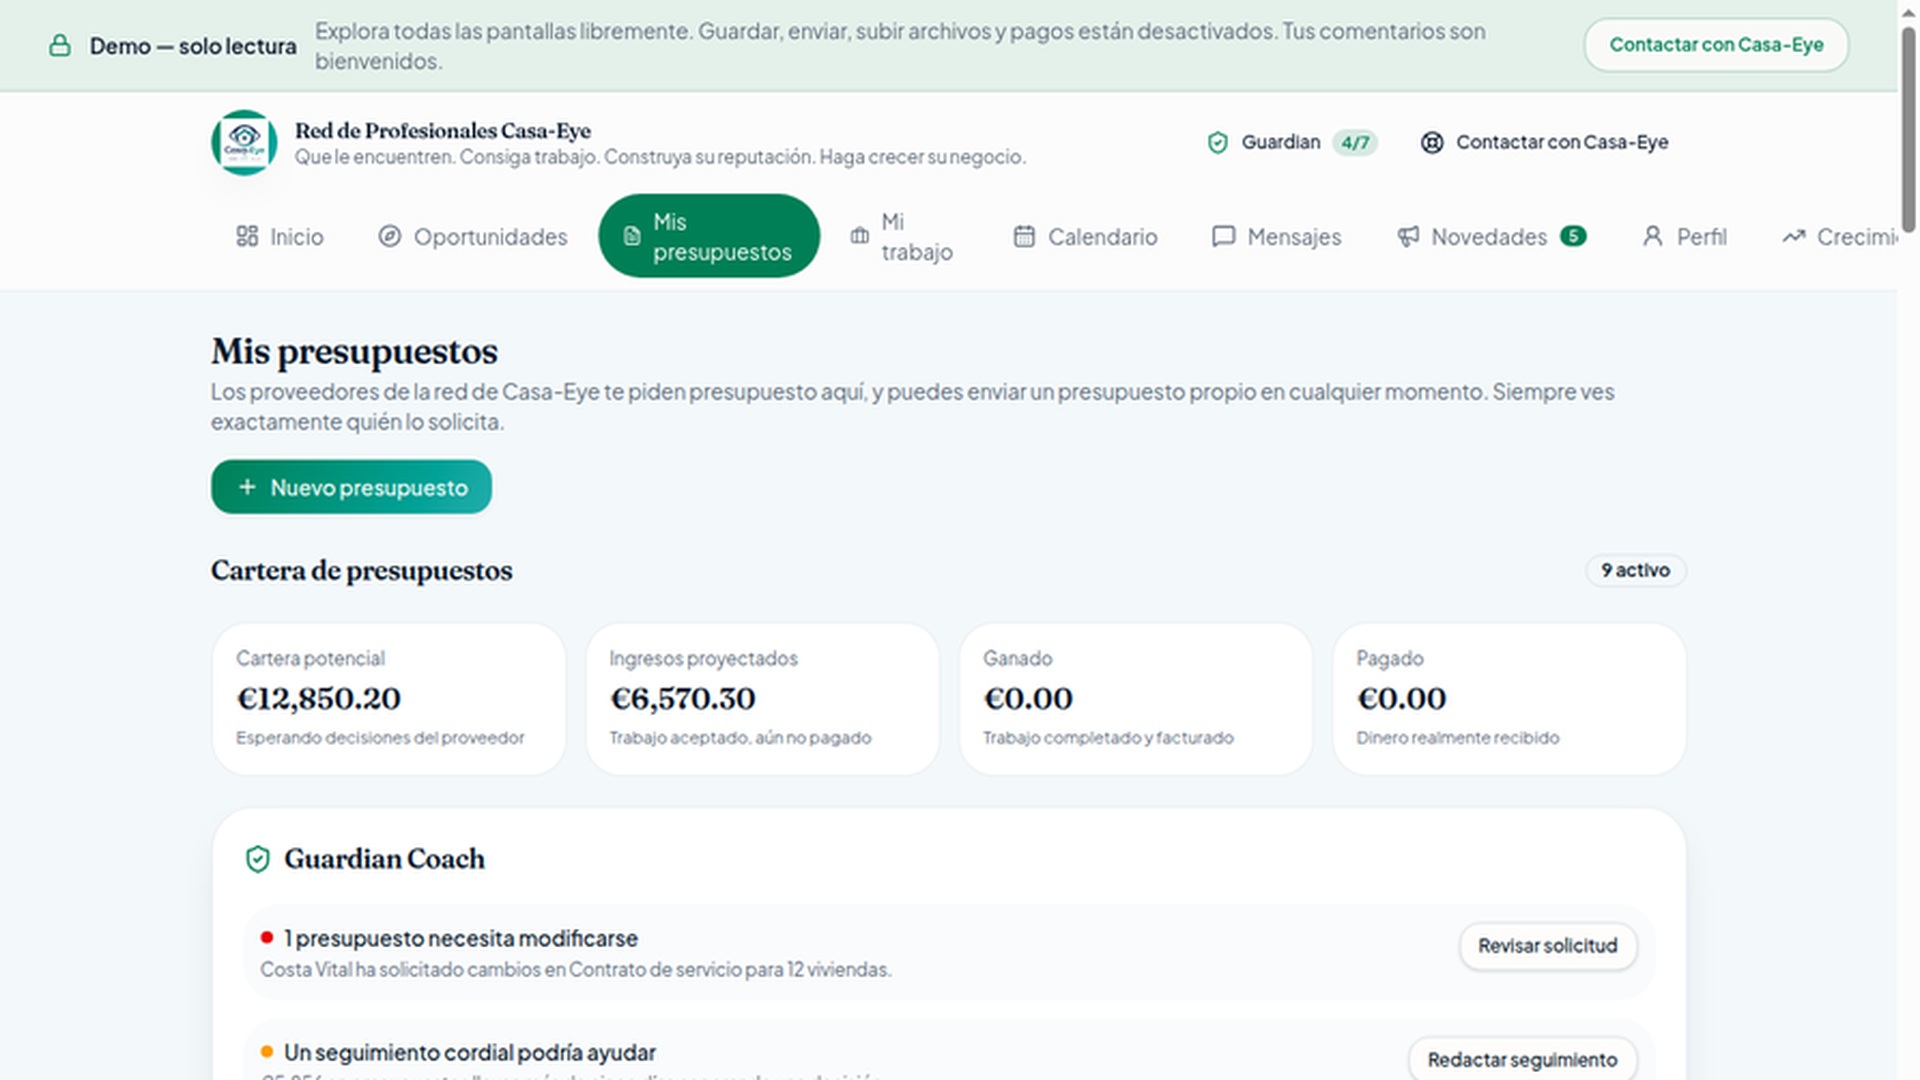Open the Mensajes tab
1920x1080 pixels.
pyautogui.click(x=1276, y=236)
